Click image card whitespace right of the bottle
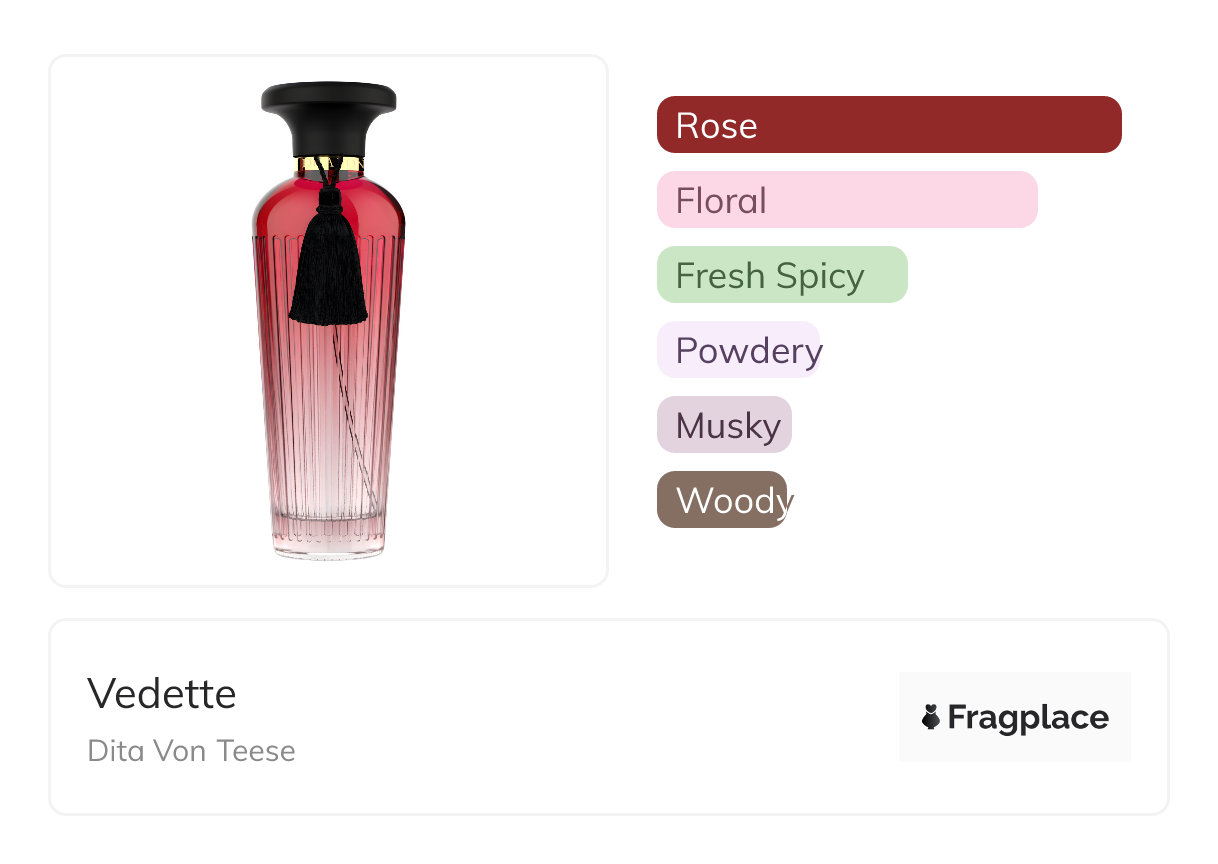 click(x=510, y=320)
